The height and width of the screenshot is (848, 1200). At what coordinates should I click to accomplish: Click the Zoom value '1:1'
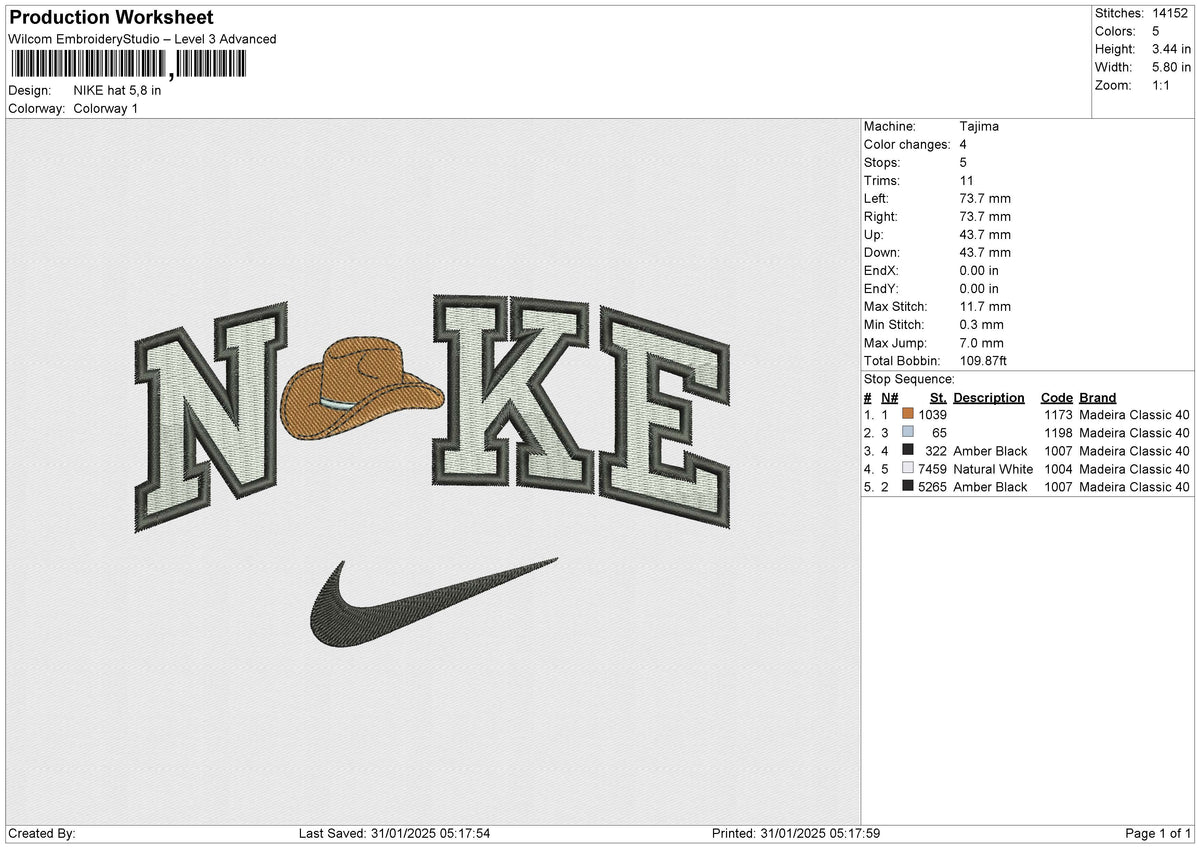tap(1163, 85)
